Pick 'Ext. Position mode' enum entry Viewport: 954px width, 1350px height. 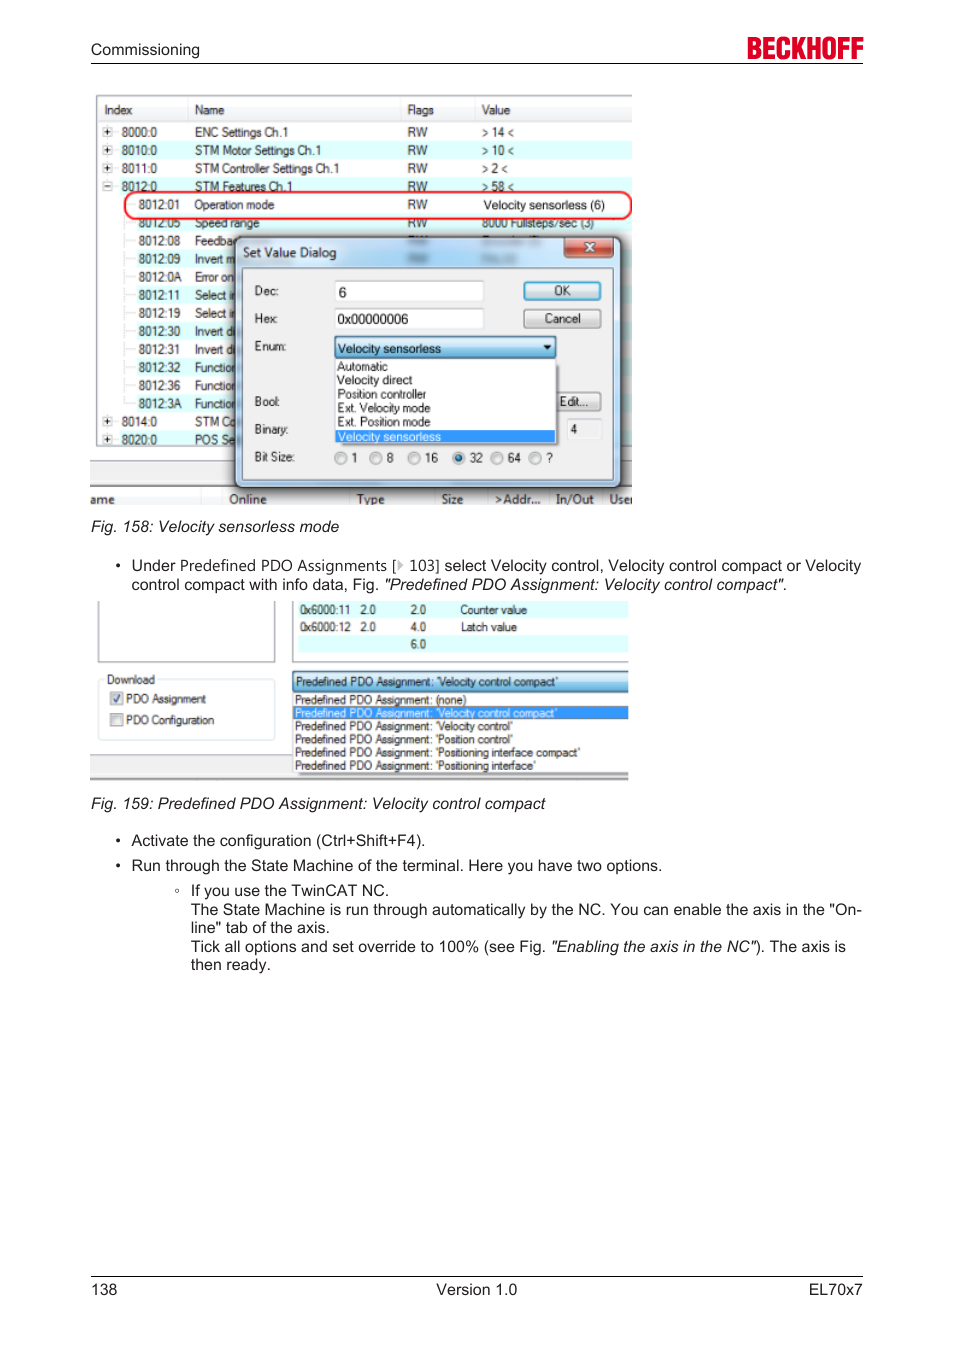tap(384, 422)
